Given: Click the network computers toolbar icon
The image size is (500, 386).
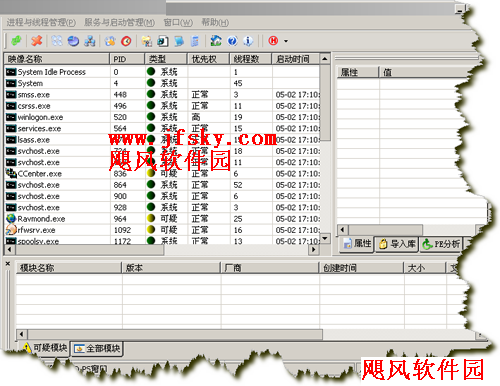Looking at the screenshot, I should tap(90, 41).
